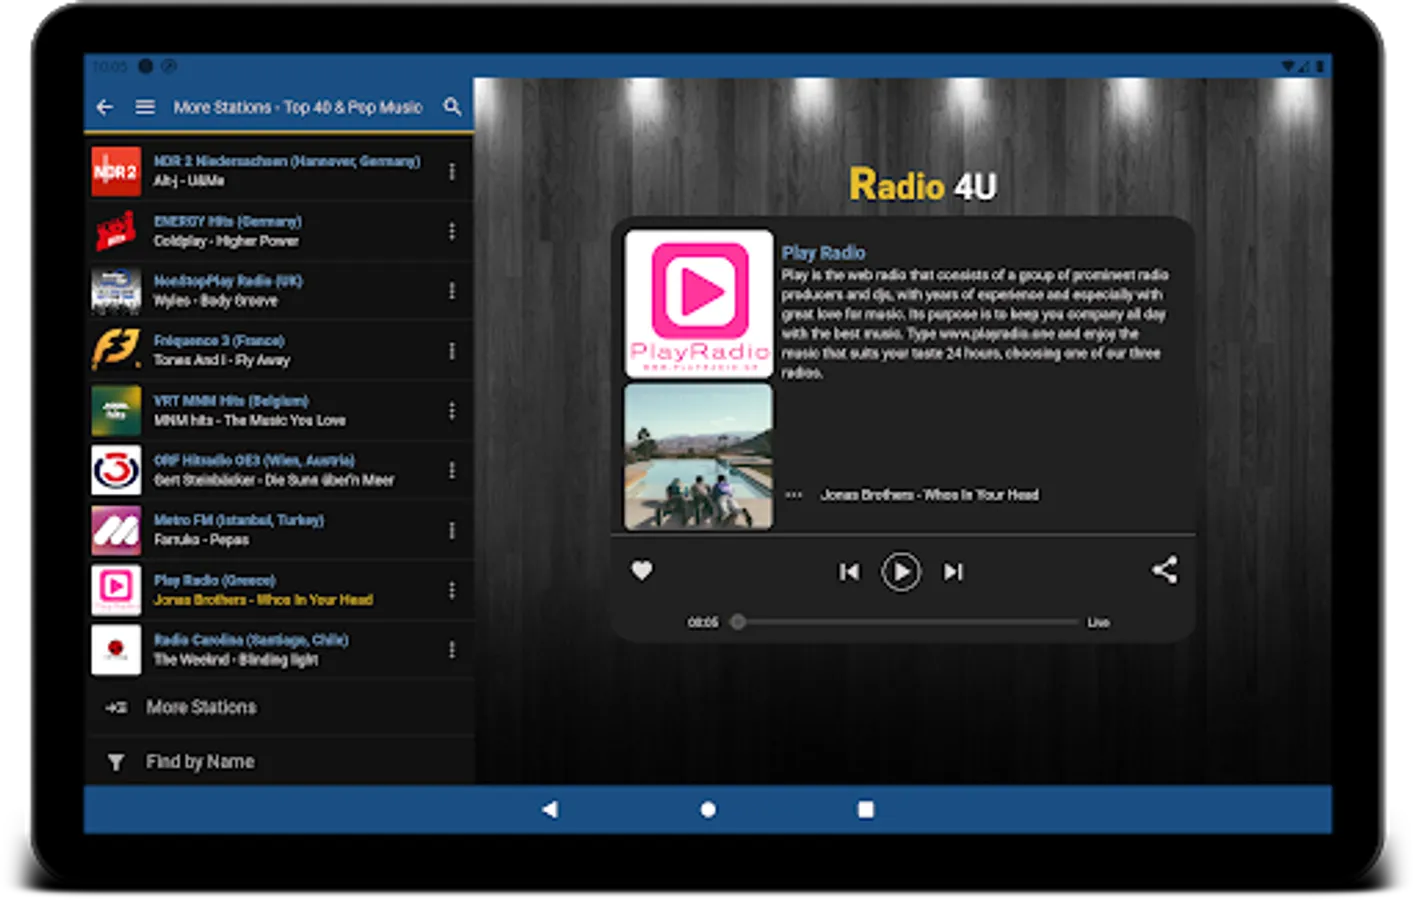This screenshot has height=900, width=1413.
Task: Open options for VRT MNM Hits
Action: tap(452, 411)
